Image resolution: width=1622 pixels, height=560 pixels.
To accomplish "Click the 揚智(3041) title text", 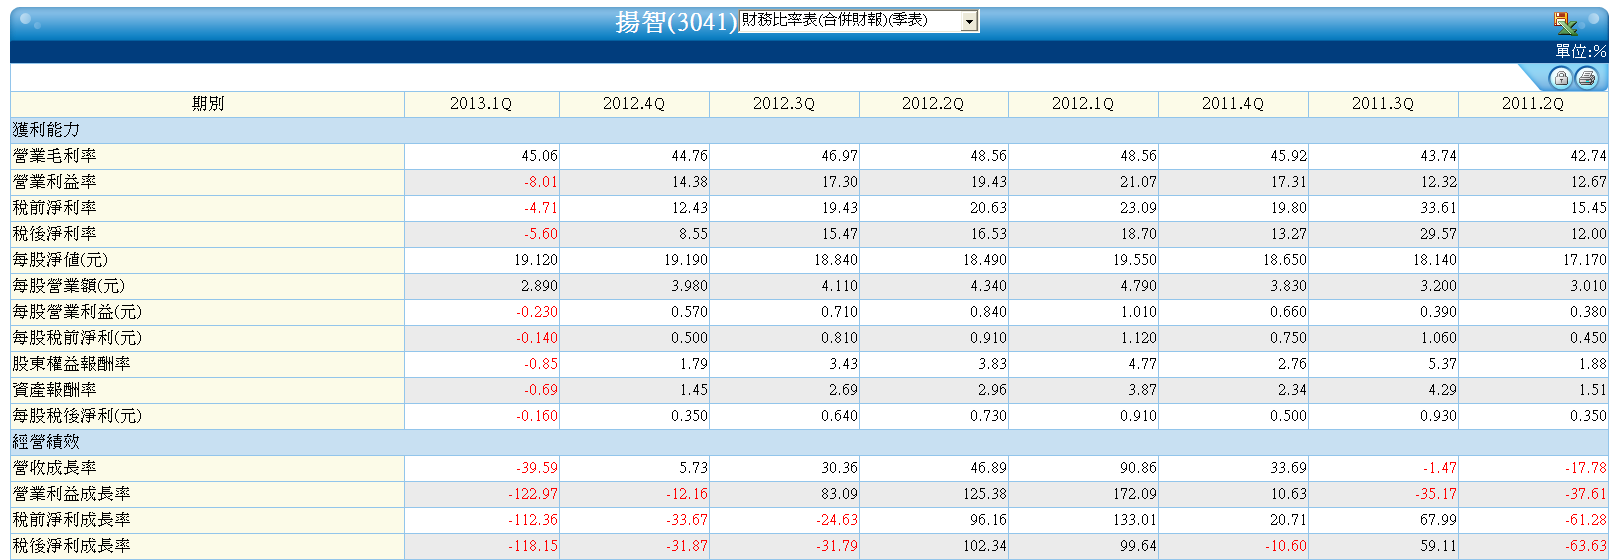I will [676, 22].
